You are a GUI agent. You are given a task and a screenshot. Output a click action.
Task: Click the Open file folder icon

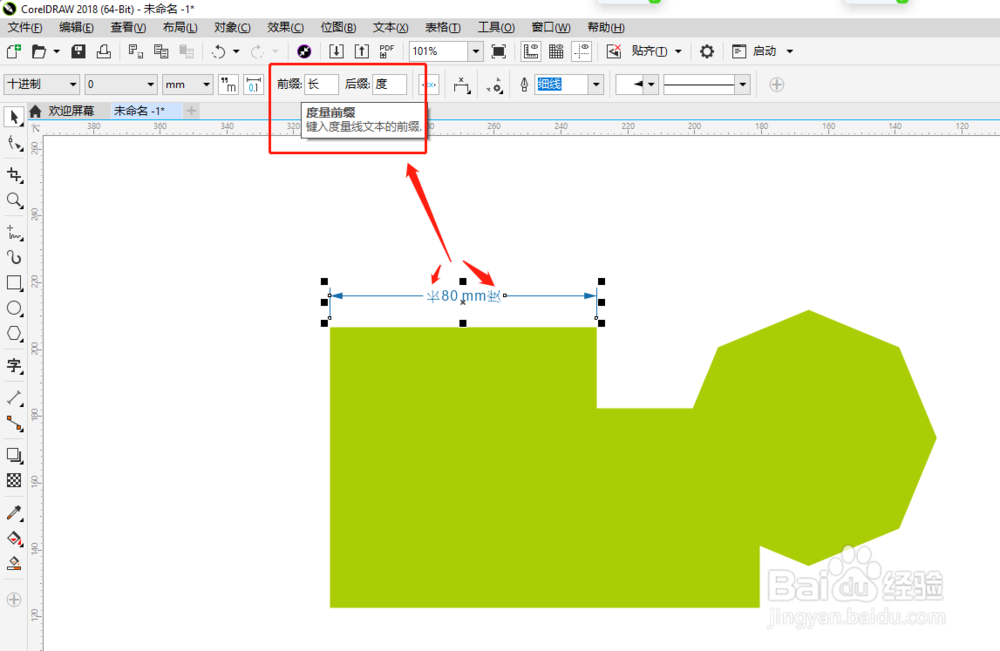tap(39, 52)
